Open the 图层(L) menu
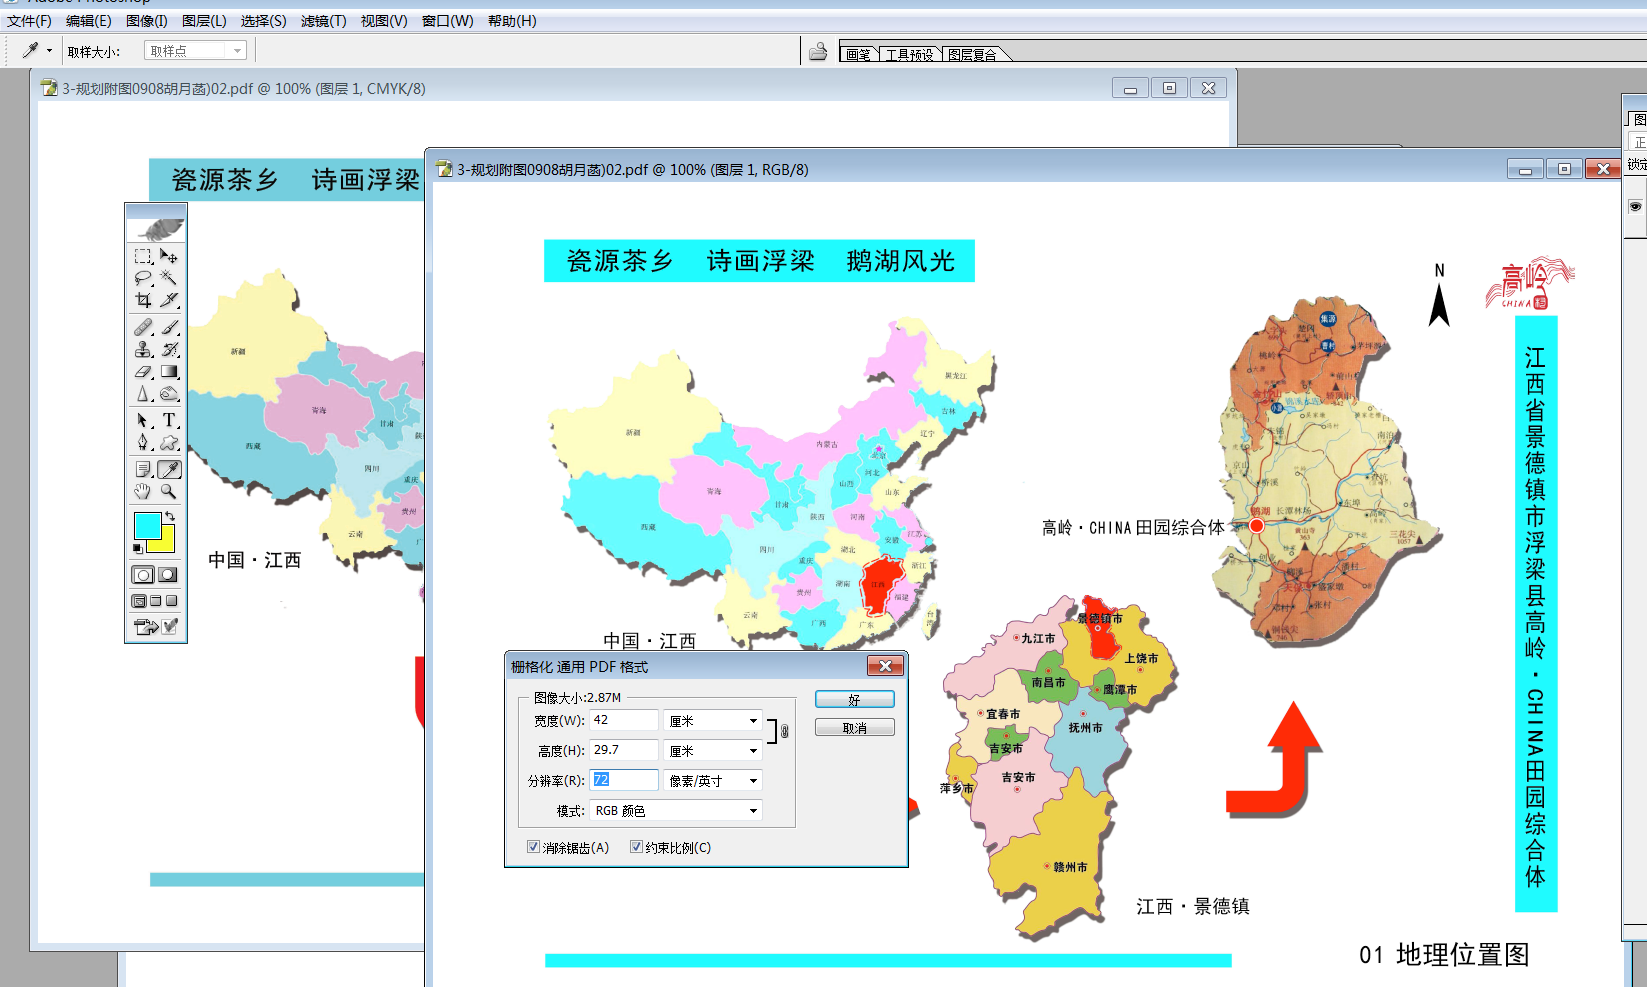1647x987 pixels. pos(204,21)
